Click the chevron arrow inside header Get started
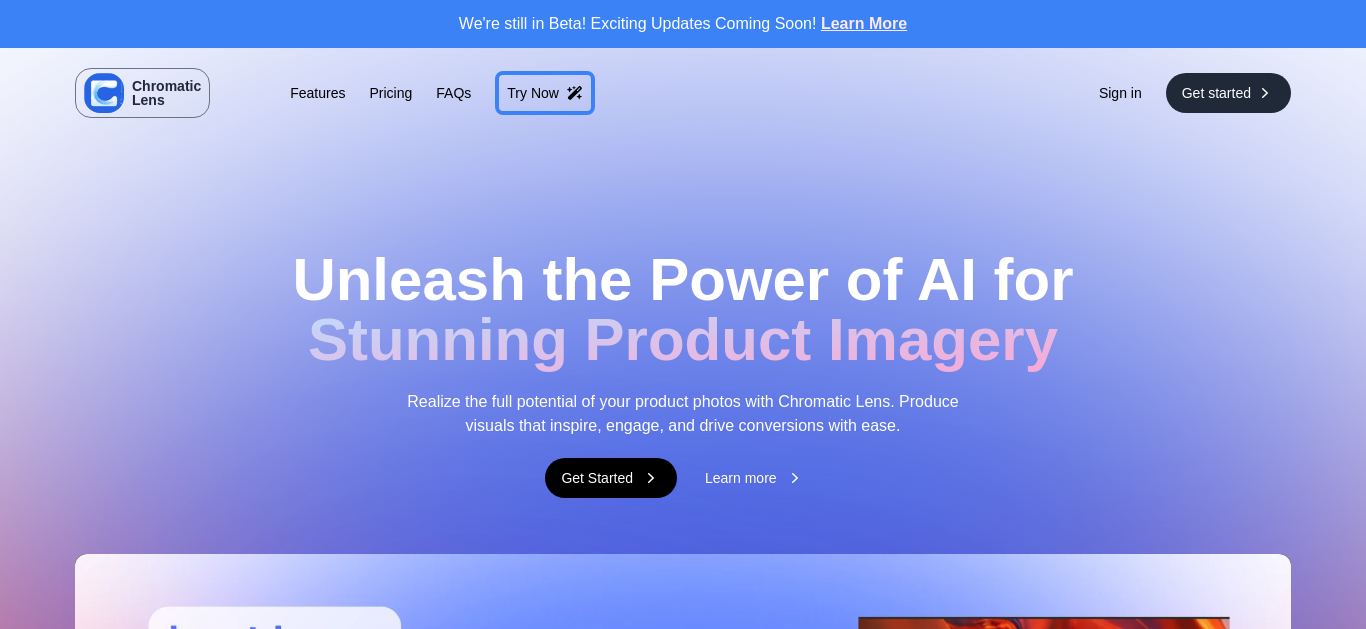The width and height of the screenshot is (1366, 629). coord(1264,93)
